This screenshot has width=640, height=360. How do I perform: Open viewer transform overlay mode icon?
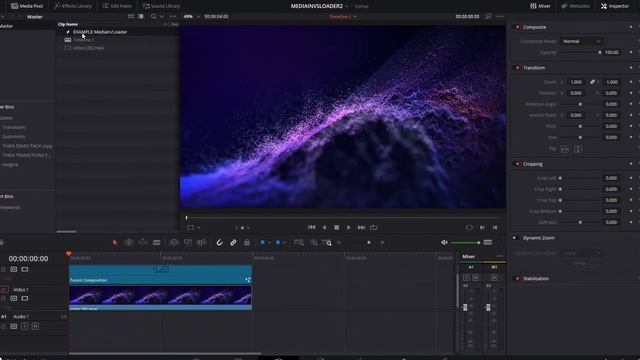191,227
